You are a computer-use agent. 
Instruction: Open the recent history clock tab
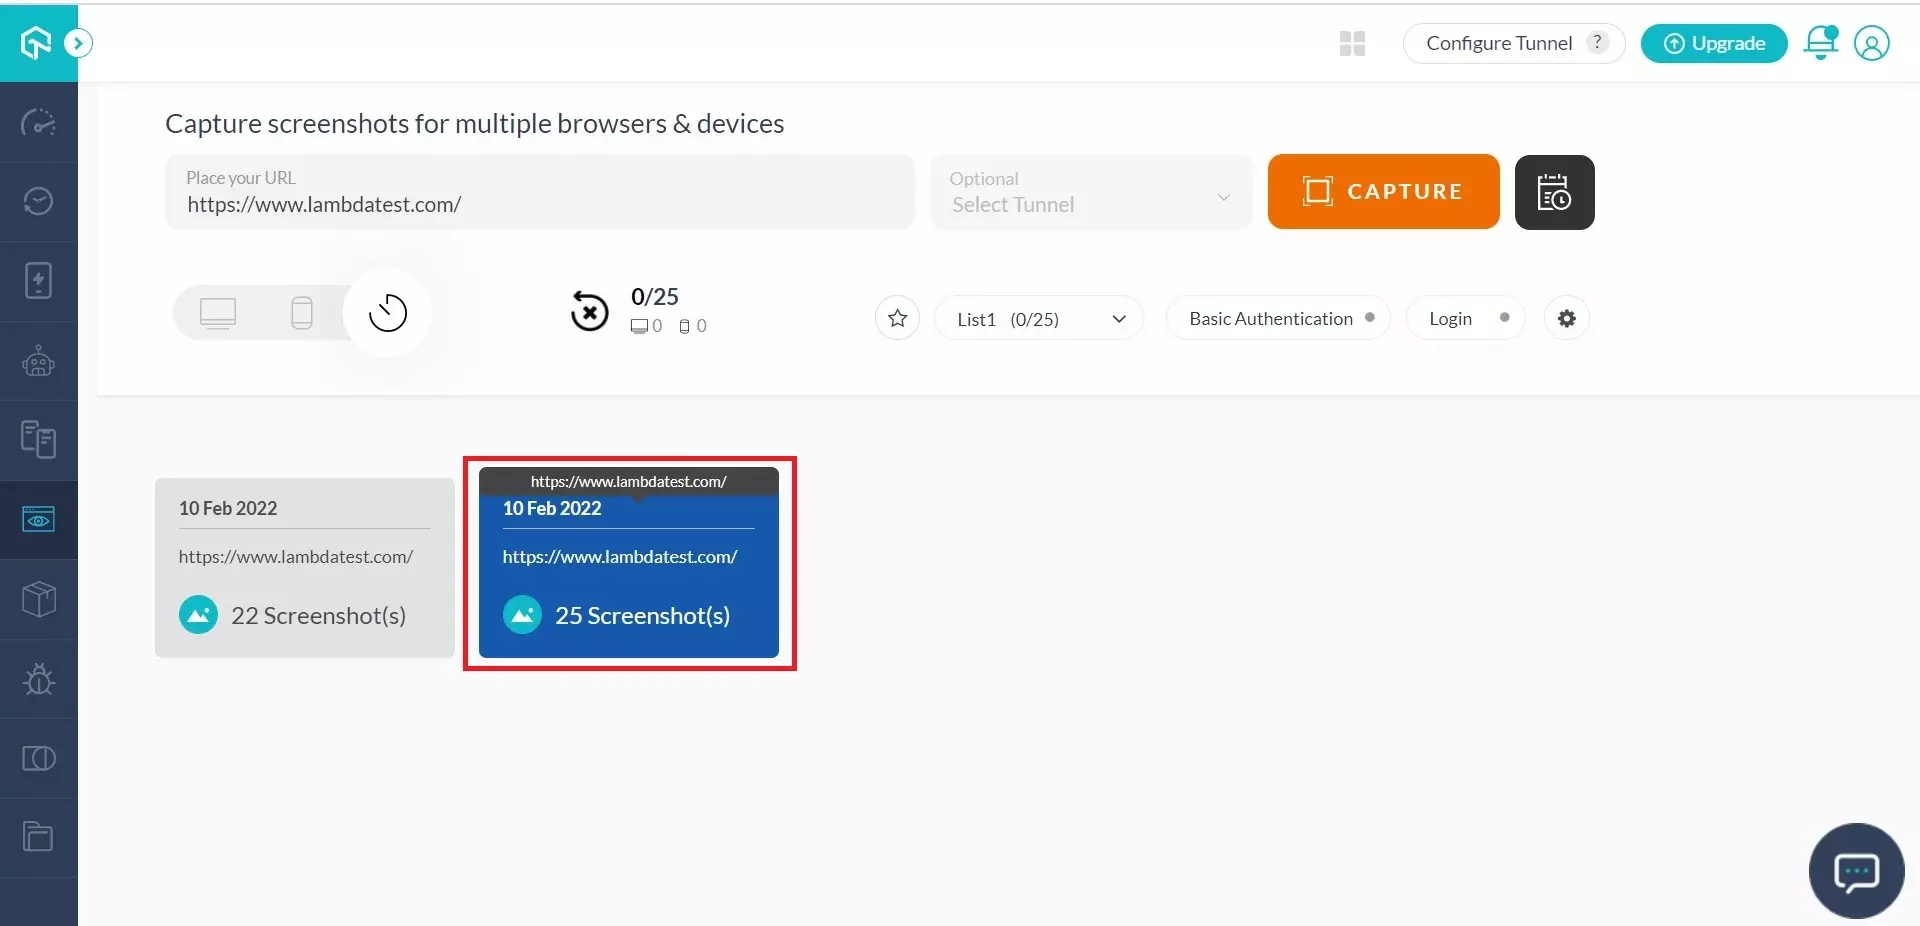pos(388,313)
